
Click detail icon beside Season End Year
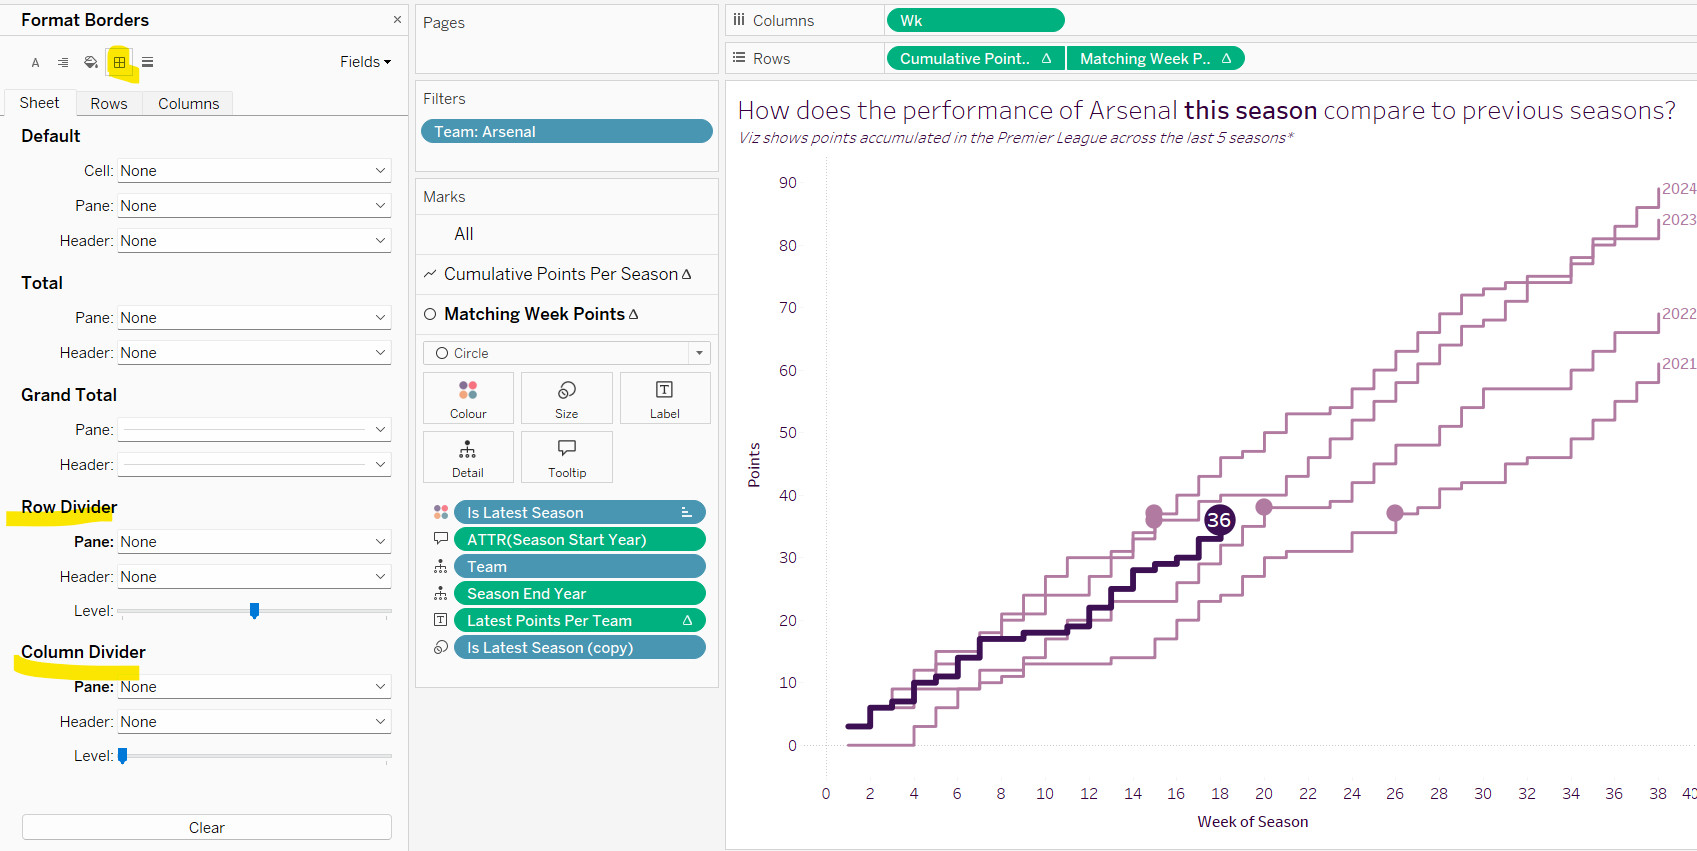pyautogui.click(x=440, y=593)
